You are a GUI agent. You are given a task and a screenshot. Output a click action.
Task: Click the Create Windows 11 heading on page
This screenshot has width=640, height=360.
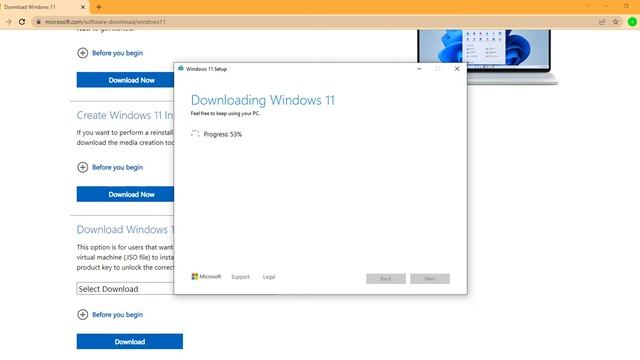click(x=125, y=115)
